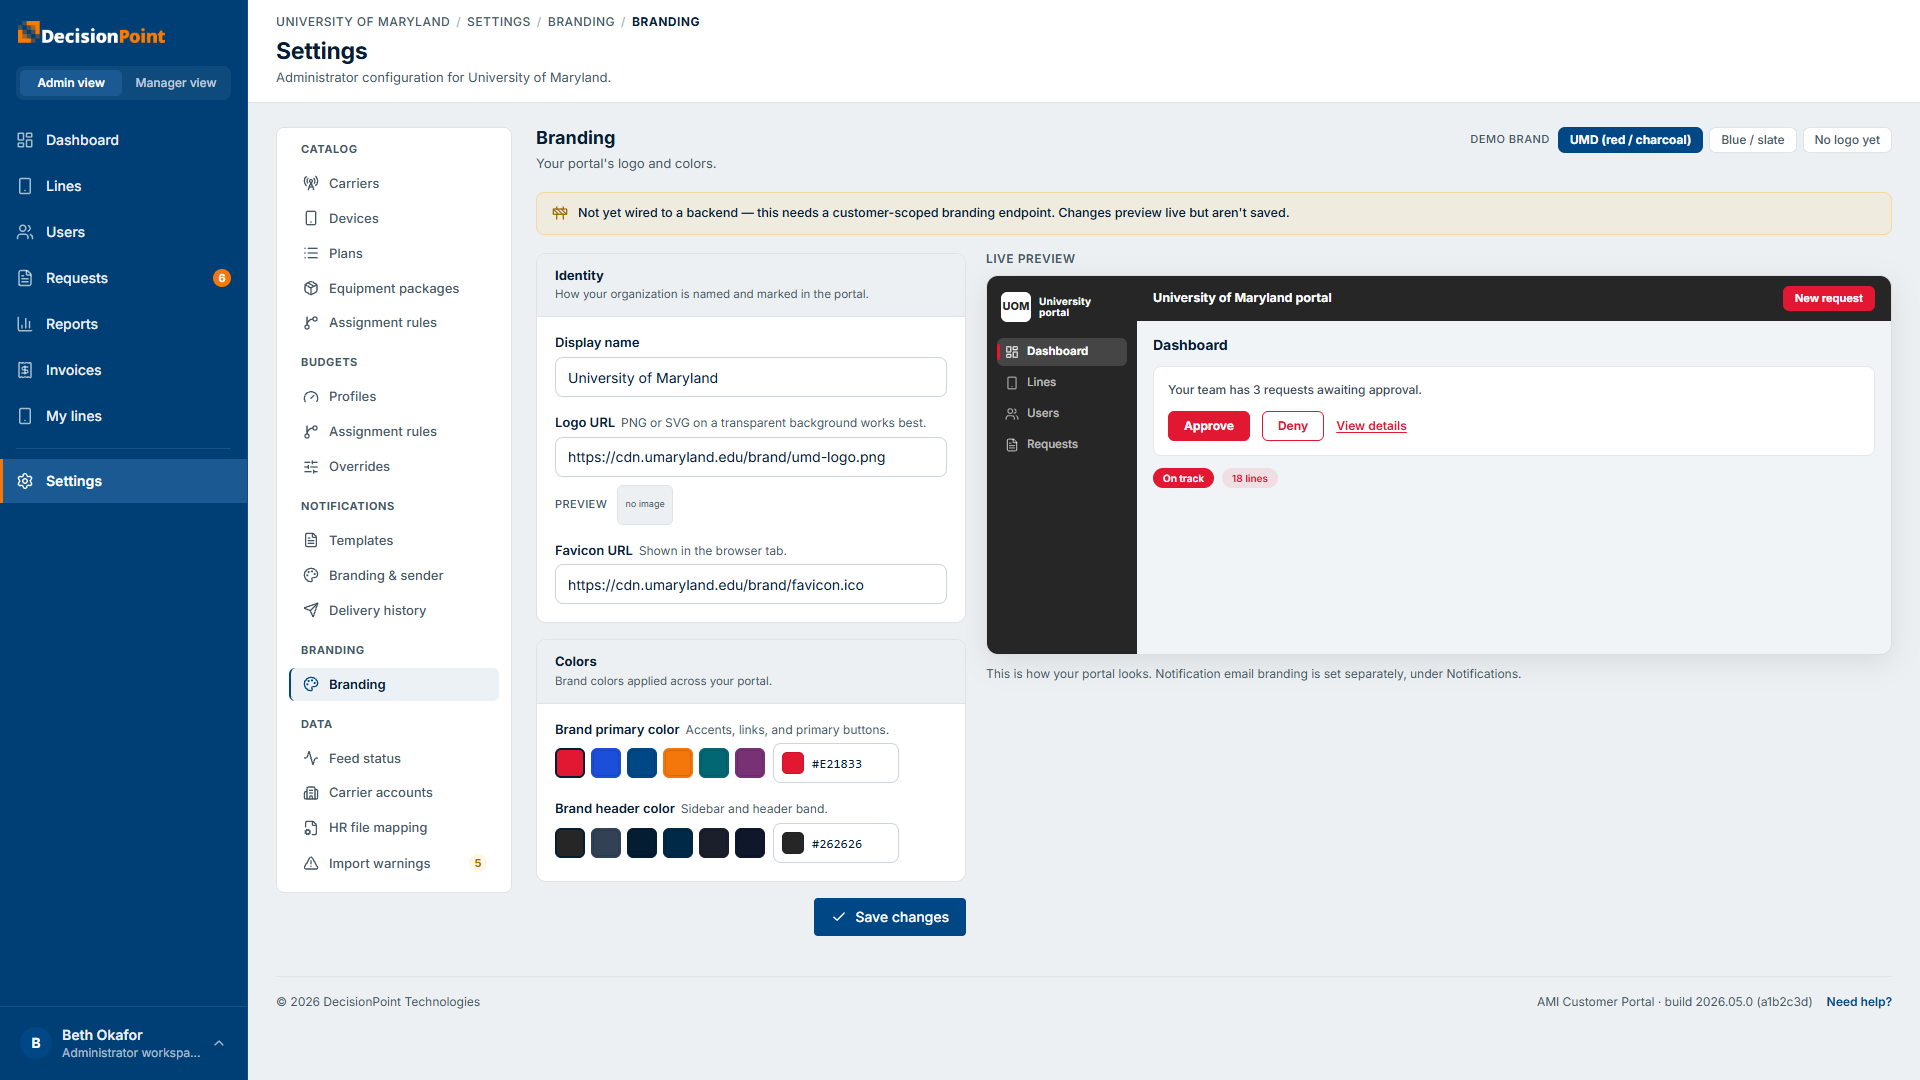Open budget Profiles settings
This screenshot has height=1080, width=1920.
(x=394, y=396)
